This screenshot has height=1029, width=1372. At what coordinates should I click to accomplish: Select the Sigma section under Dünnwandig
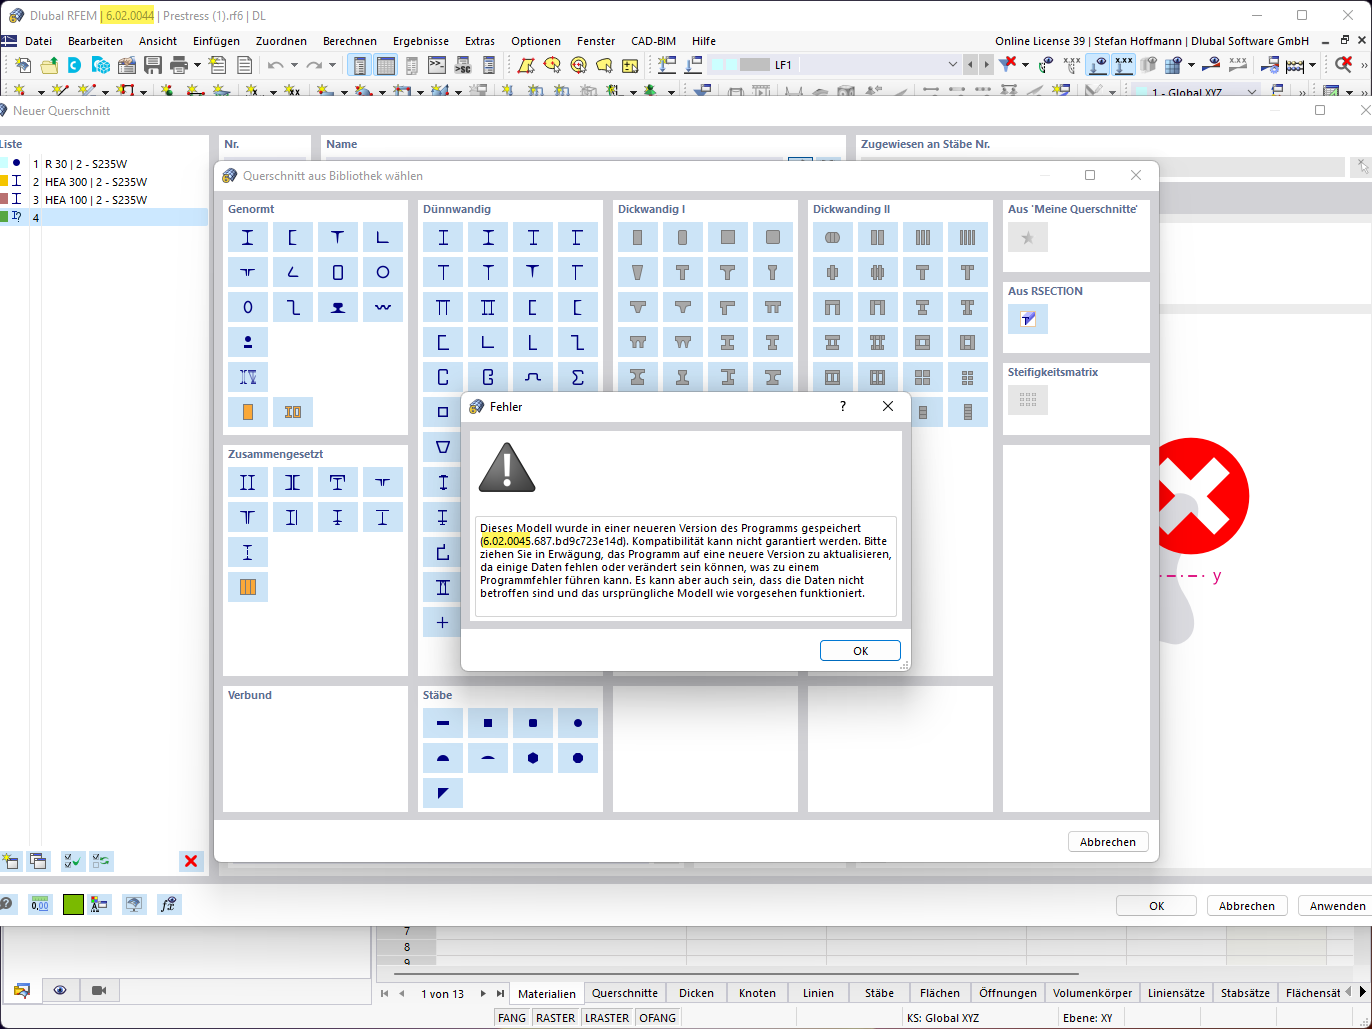(577, 377)
